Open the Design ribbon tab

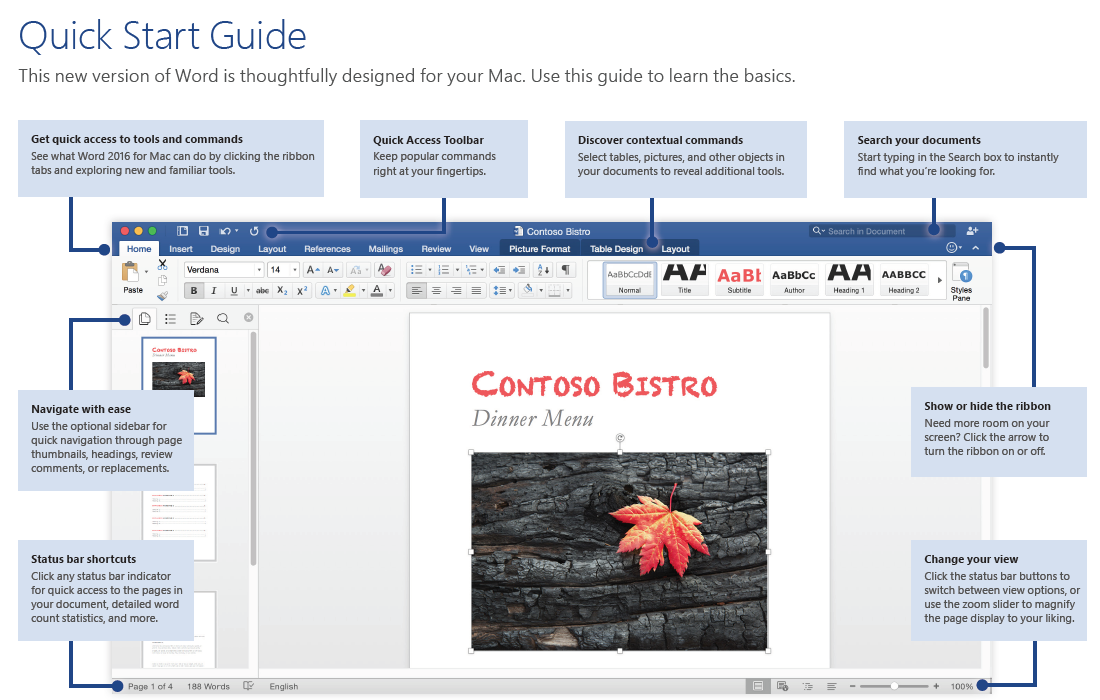(x=225, y=249)
